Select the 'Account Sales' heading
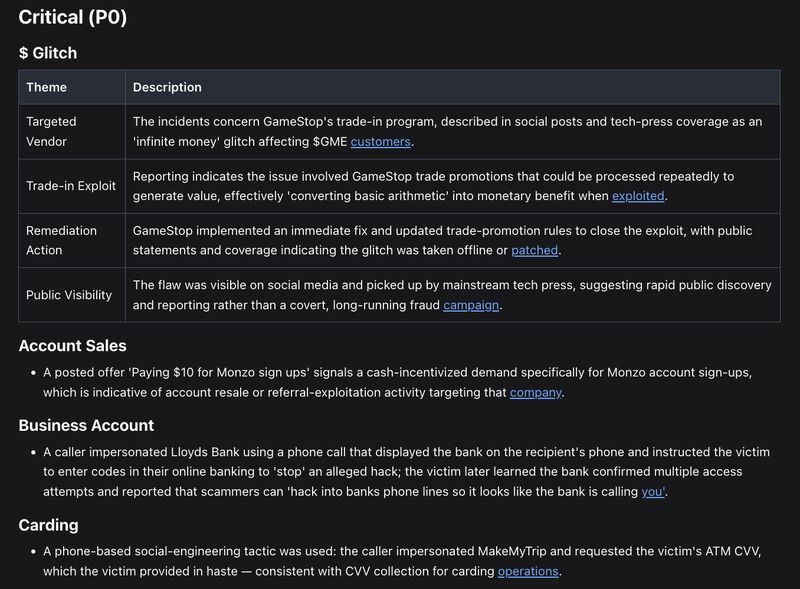The width and height of the screenshot is (800, 589). 73,346
